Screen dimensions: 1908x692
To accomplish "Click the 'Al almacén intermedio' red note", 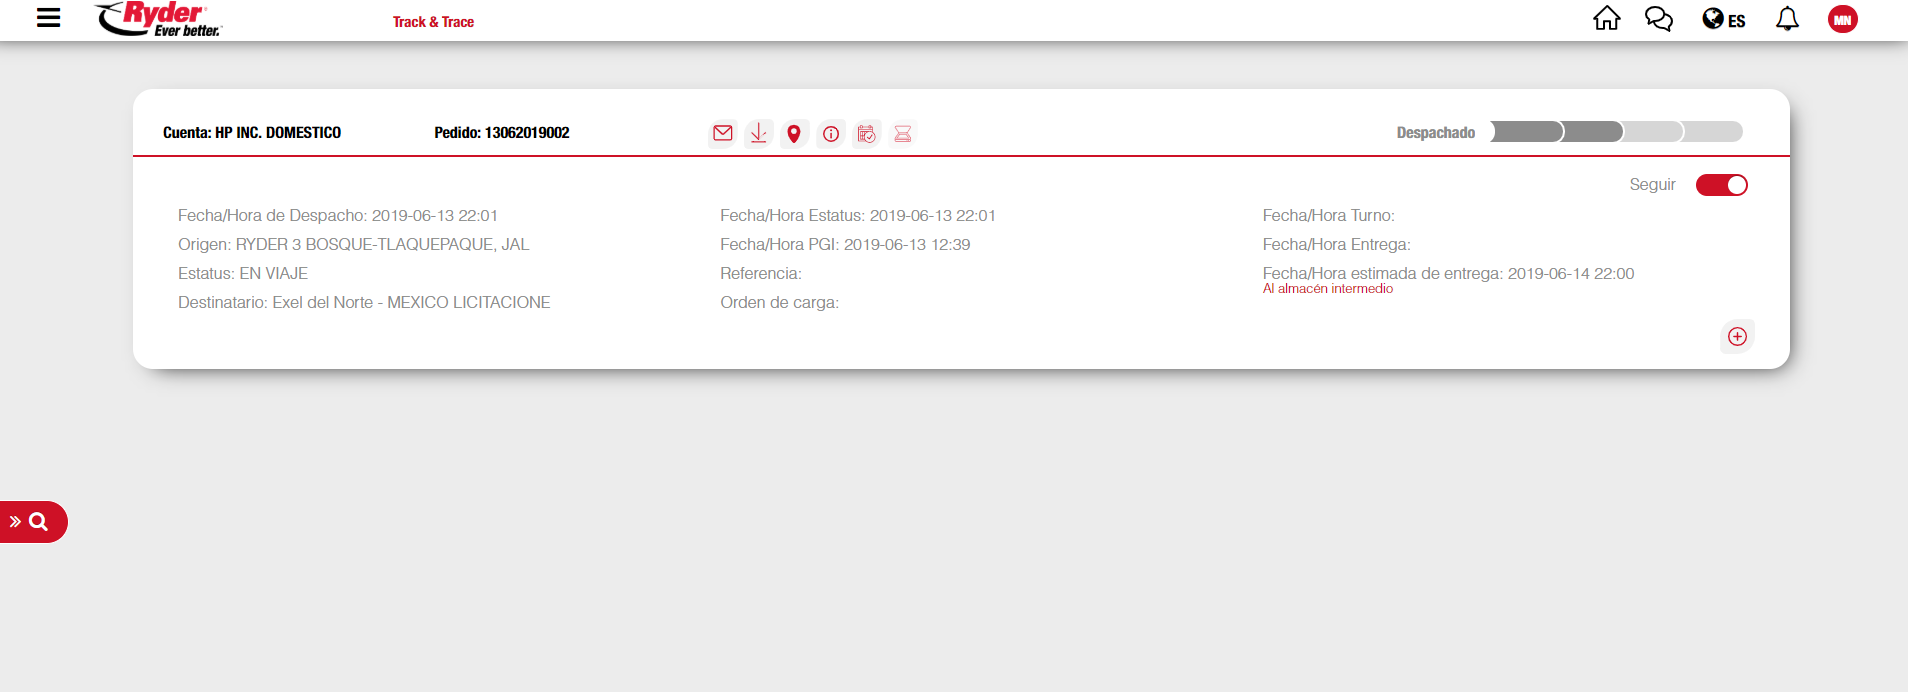I will pyautogui.click(x=1327, y=289).
